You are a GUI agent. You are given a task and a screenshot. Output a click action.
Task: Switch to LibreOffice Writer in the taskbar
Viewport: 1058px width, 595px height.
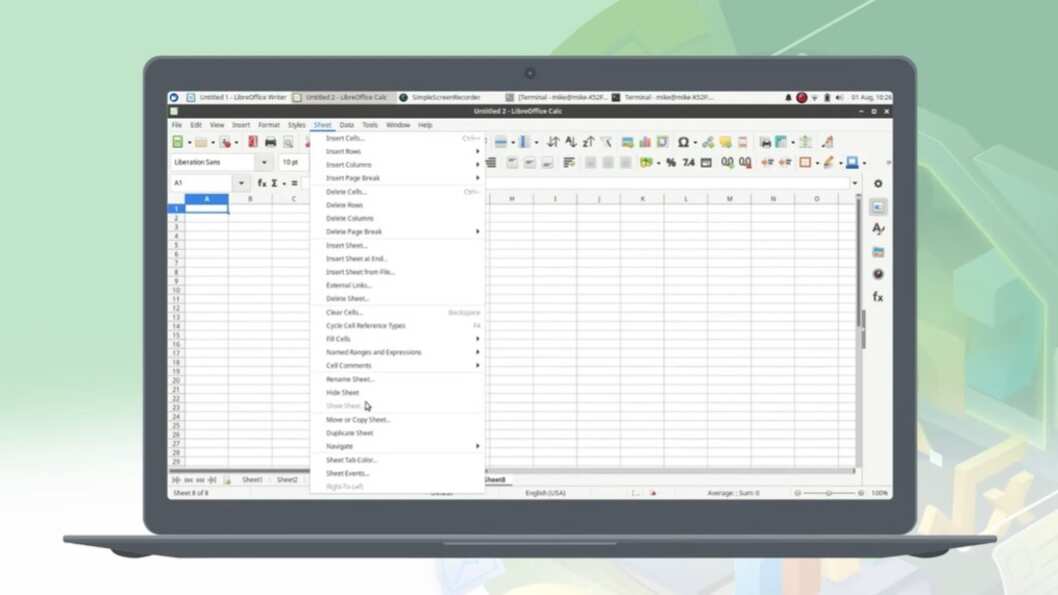coord(238,98)
